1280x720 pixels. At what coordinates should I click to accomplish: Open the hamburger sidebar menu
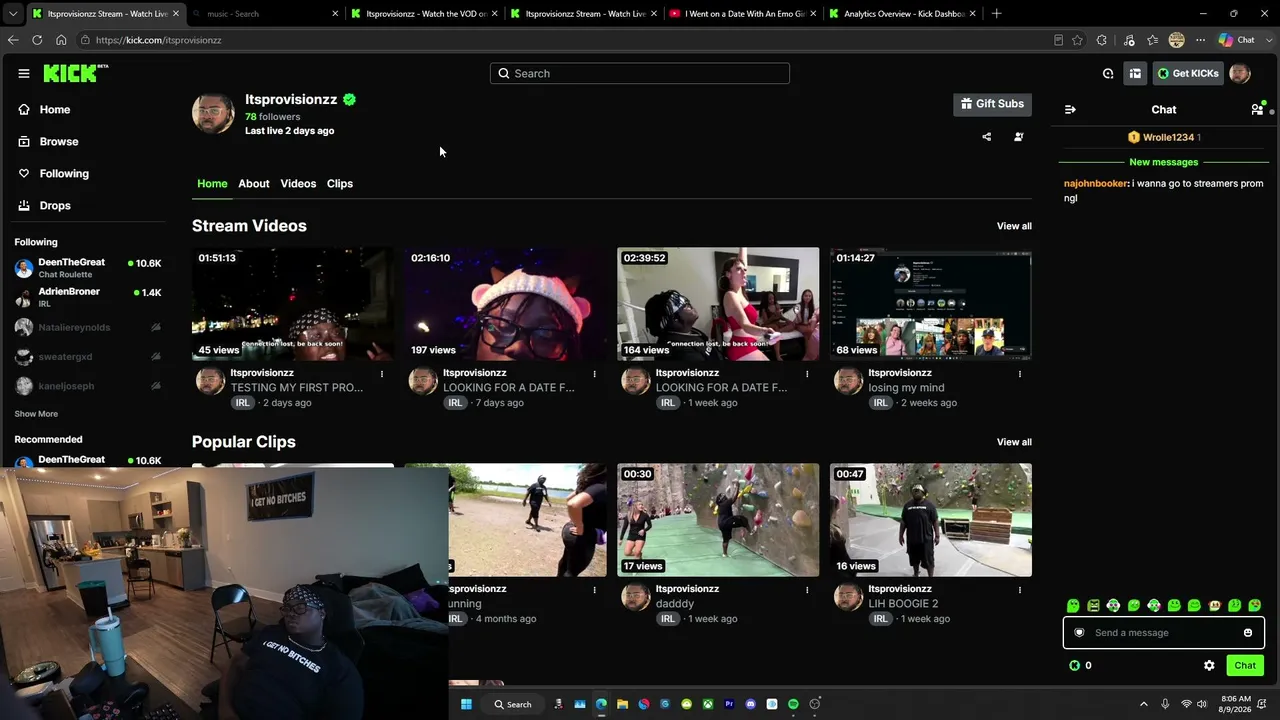(24, 73)
